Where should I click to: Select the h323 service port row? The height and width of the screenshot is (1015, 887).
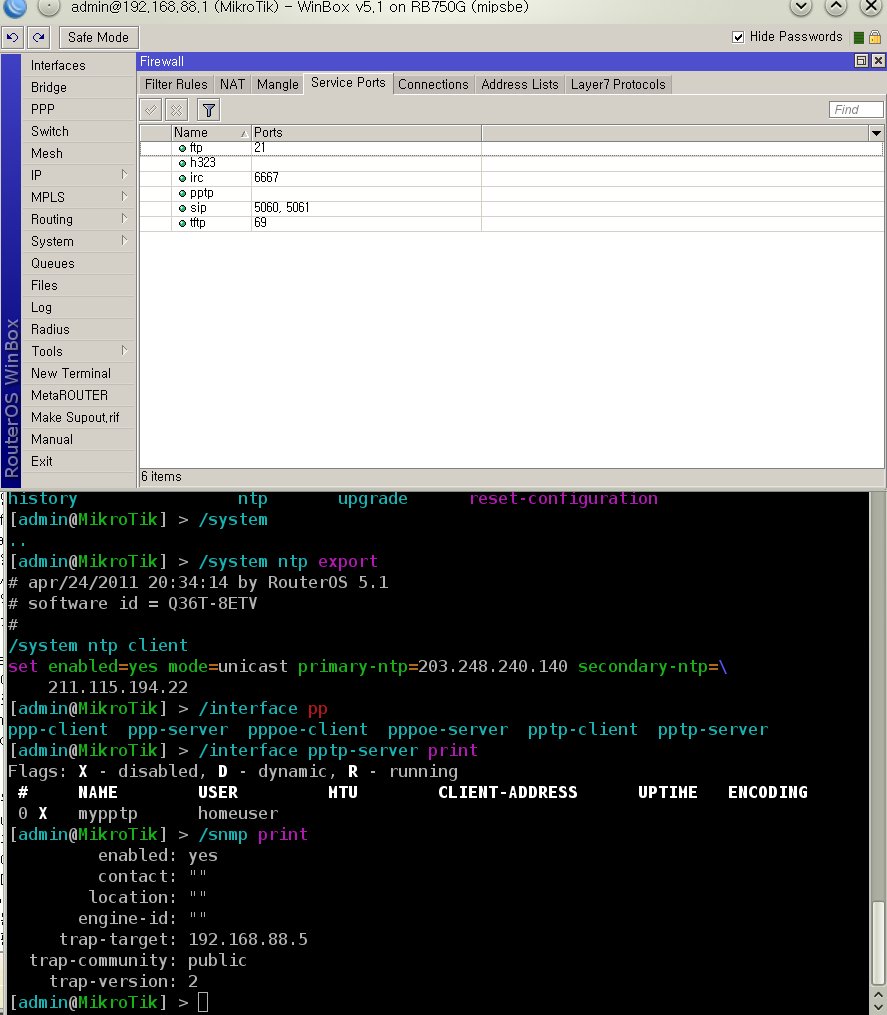pos(511,163)
